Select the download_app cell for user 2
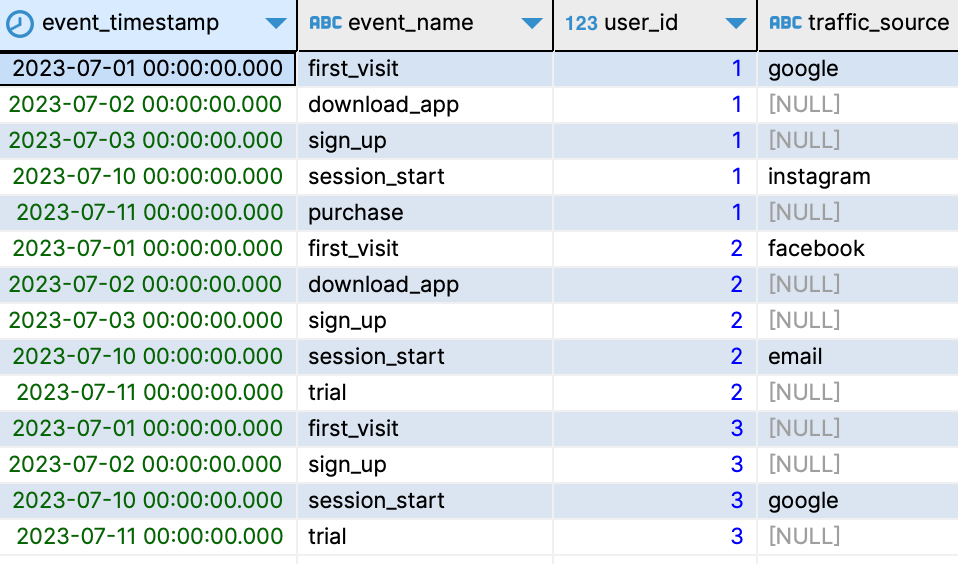This screenshot has width=958, height=564. coord(425,285)
